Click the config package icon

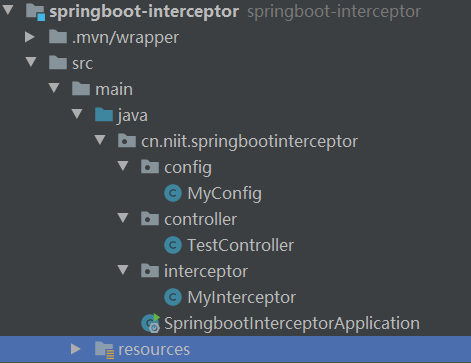click(x=150, y=166)
